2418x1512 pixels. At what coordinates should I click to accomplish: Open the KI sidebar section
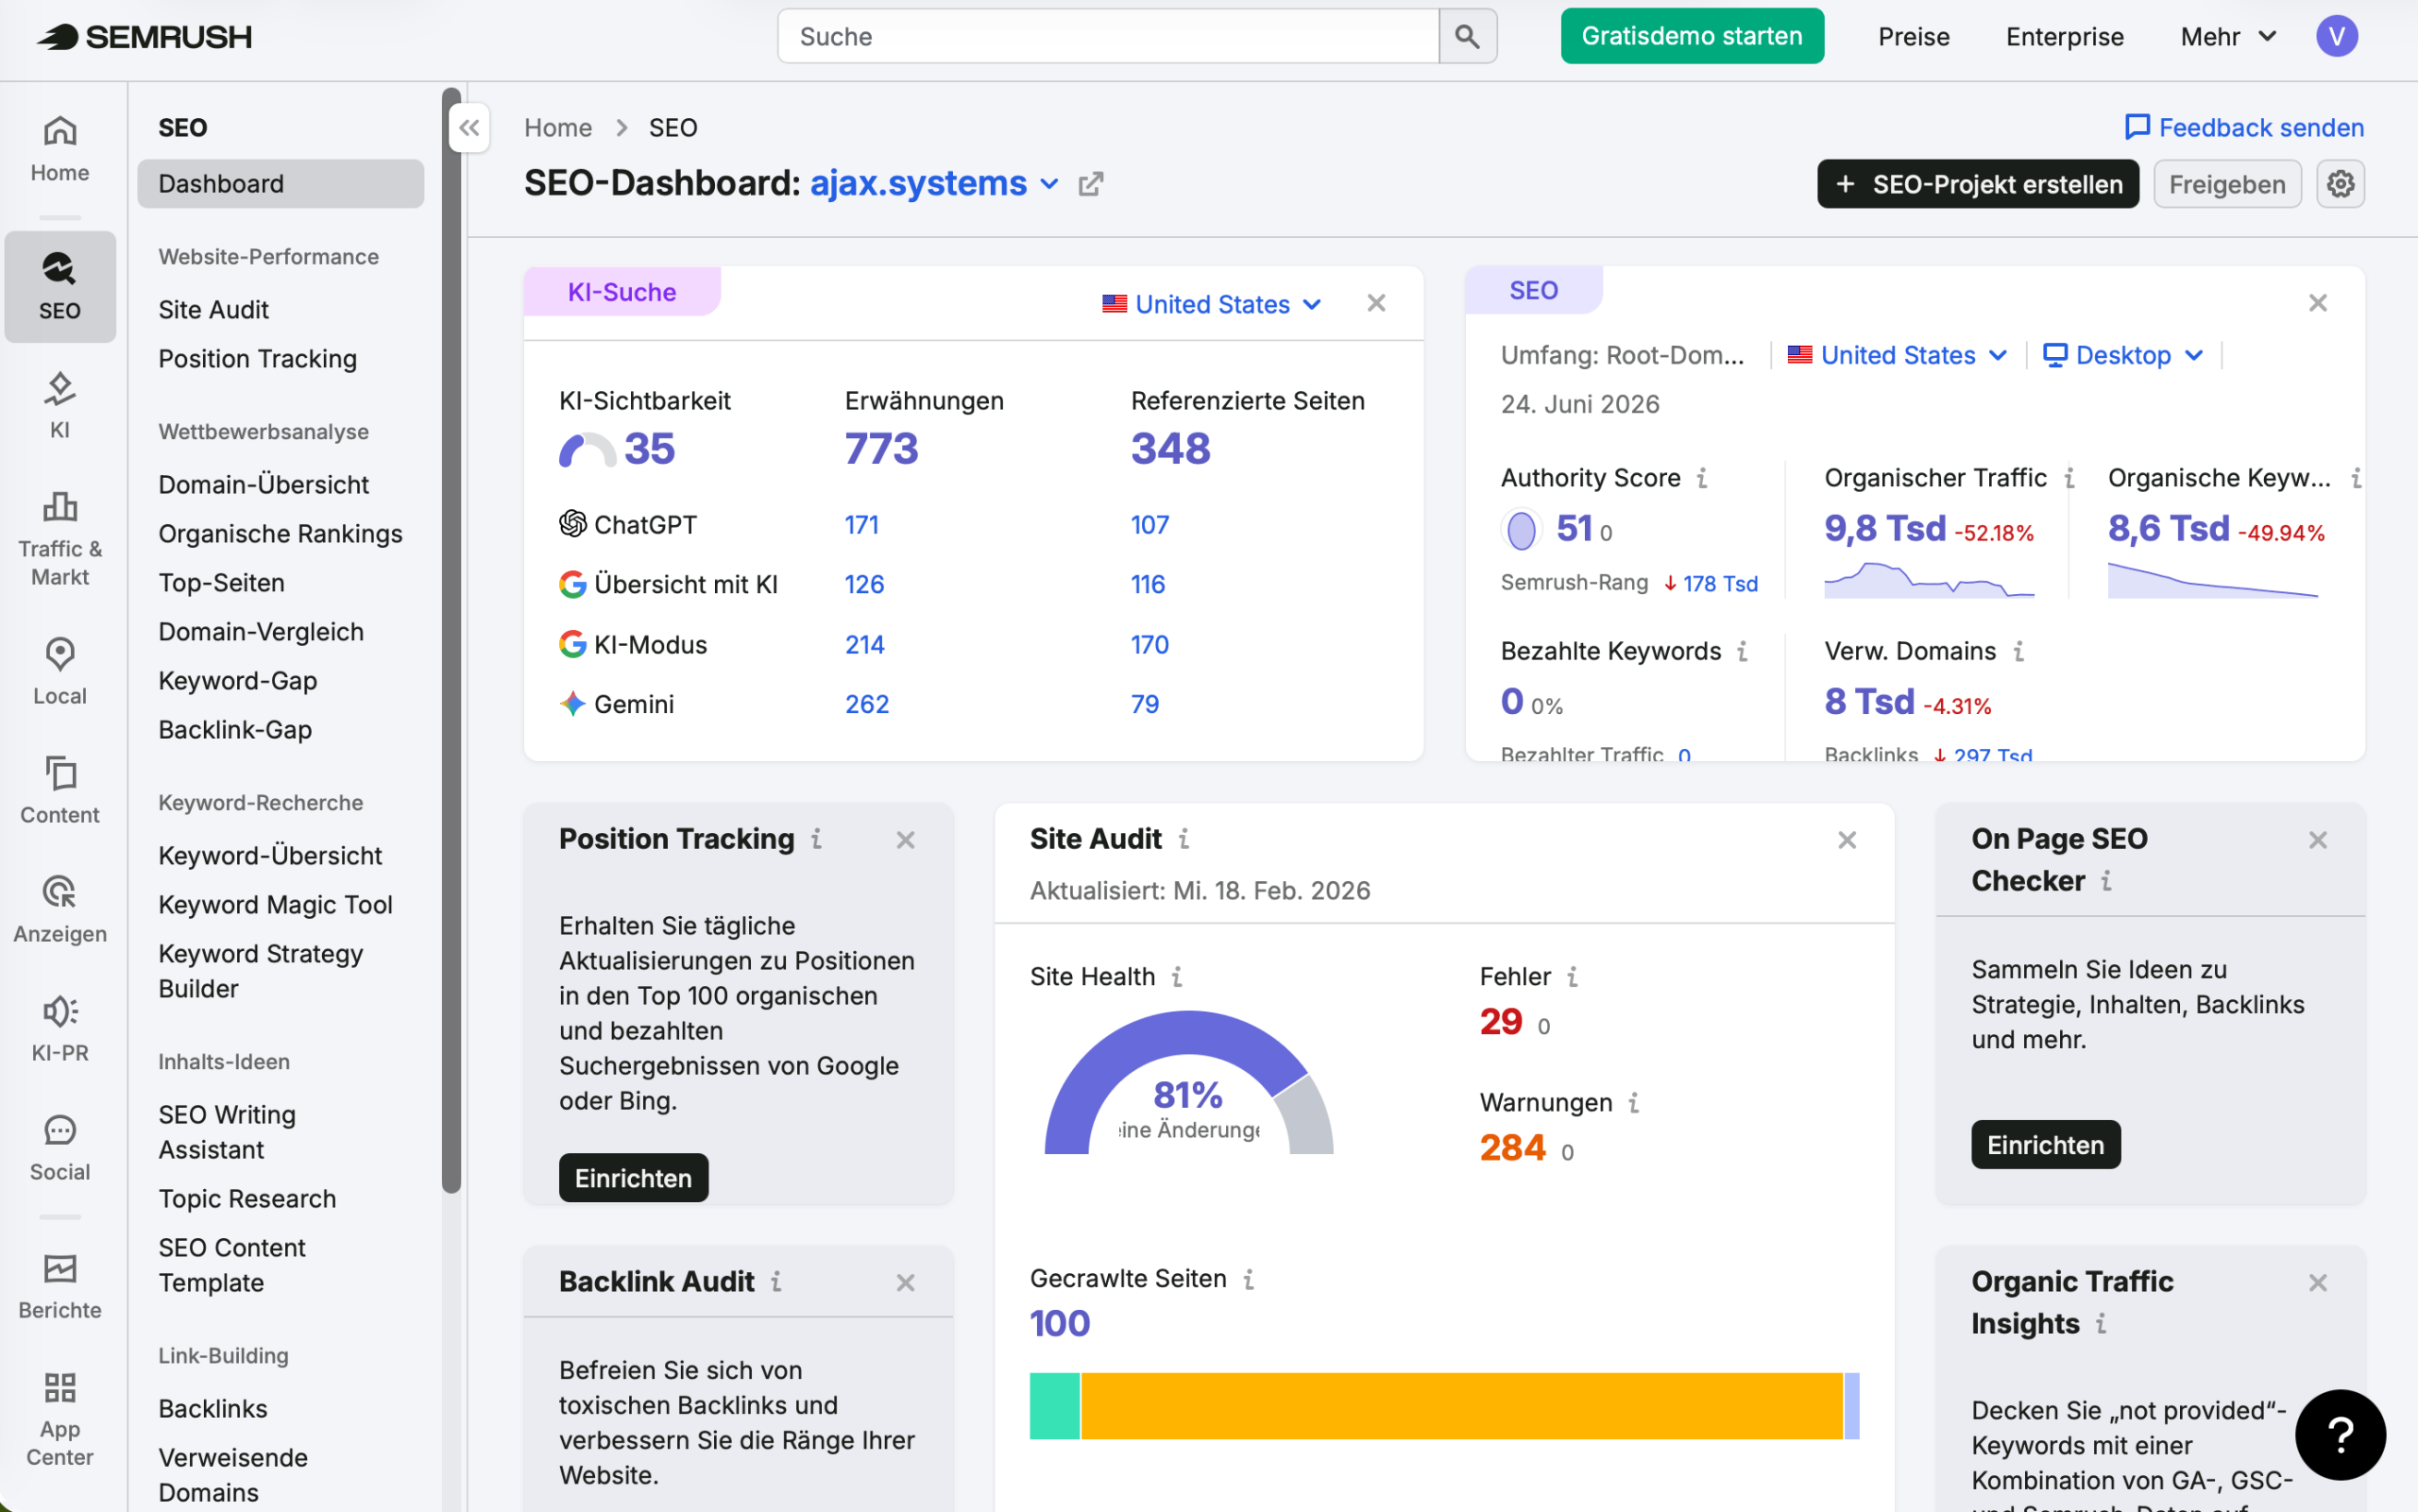(x=60, y=406)
